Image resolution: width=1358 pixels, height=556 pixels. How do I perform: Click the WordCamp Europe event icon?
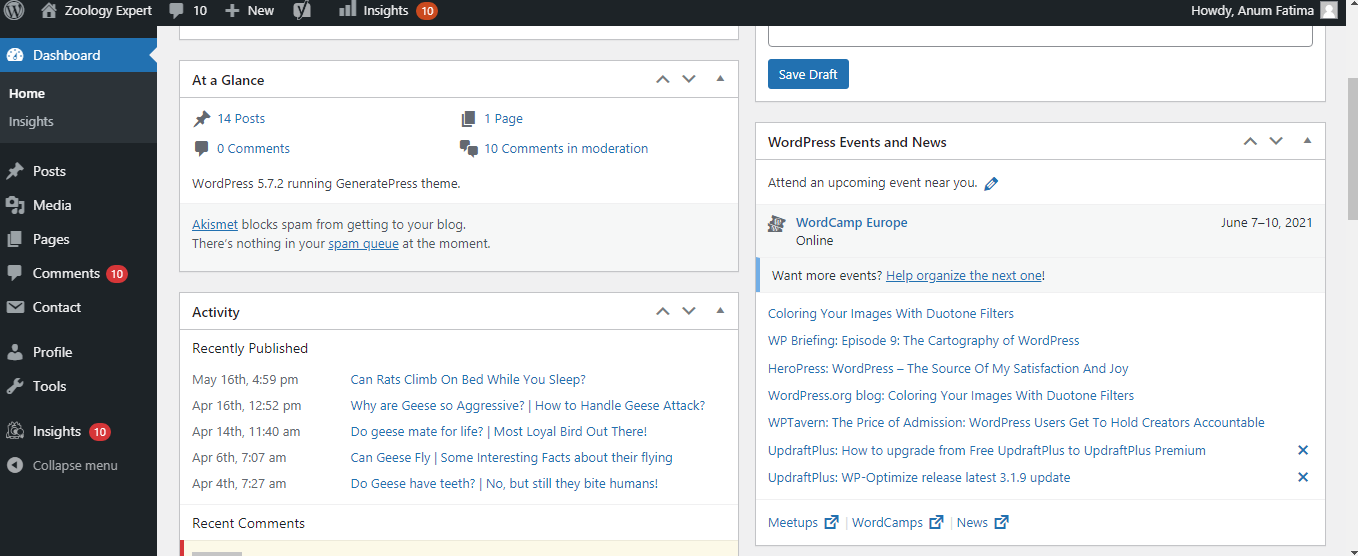click(776, 224)
